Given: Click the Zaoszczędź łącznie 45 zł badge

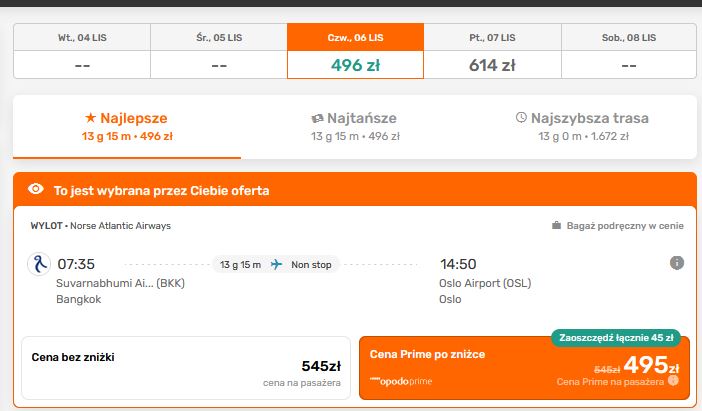Looking at the screenshot, I should pos(616,338).
